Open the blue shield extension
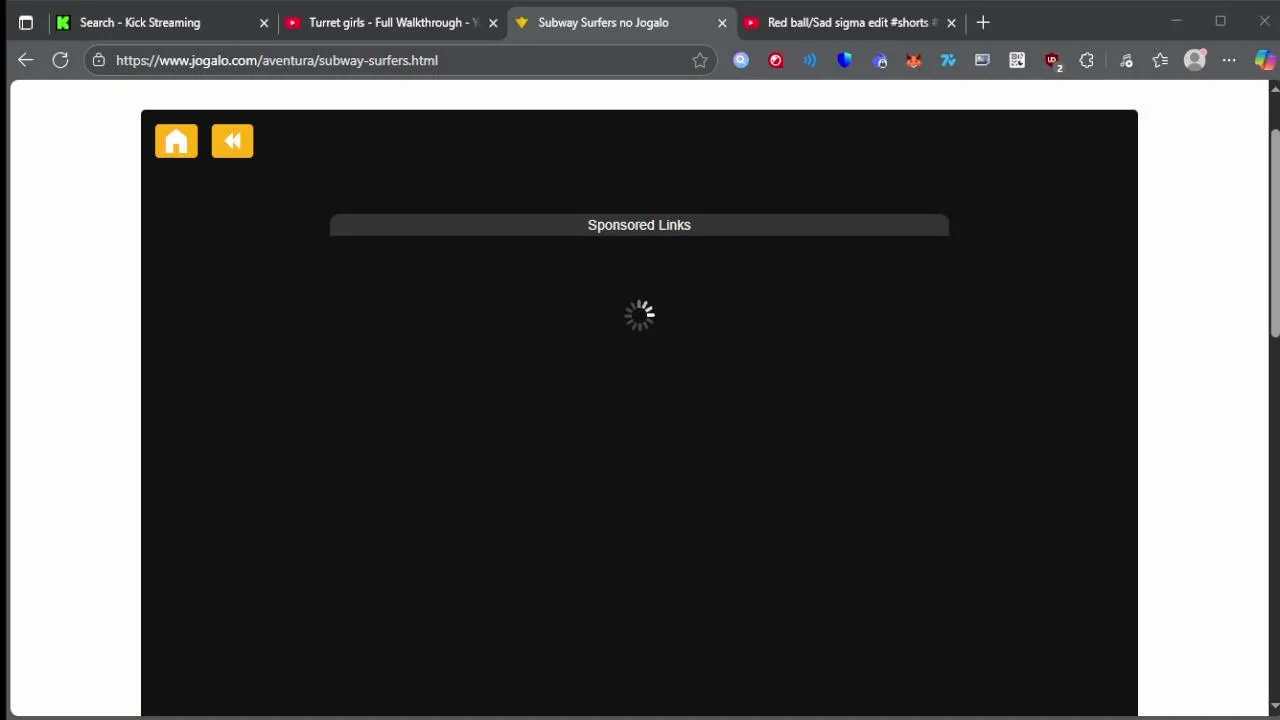This screenshot has height=720, width=1280. (x=845, y=60)
